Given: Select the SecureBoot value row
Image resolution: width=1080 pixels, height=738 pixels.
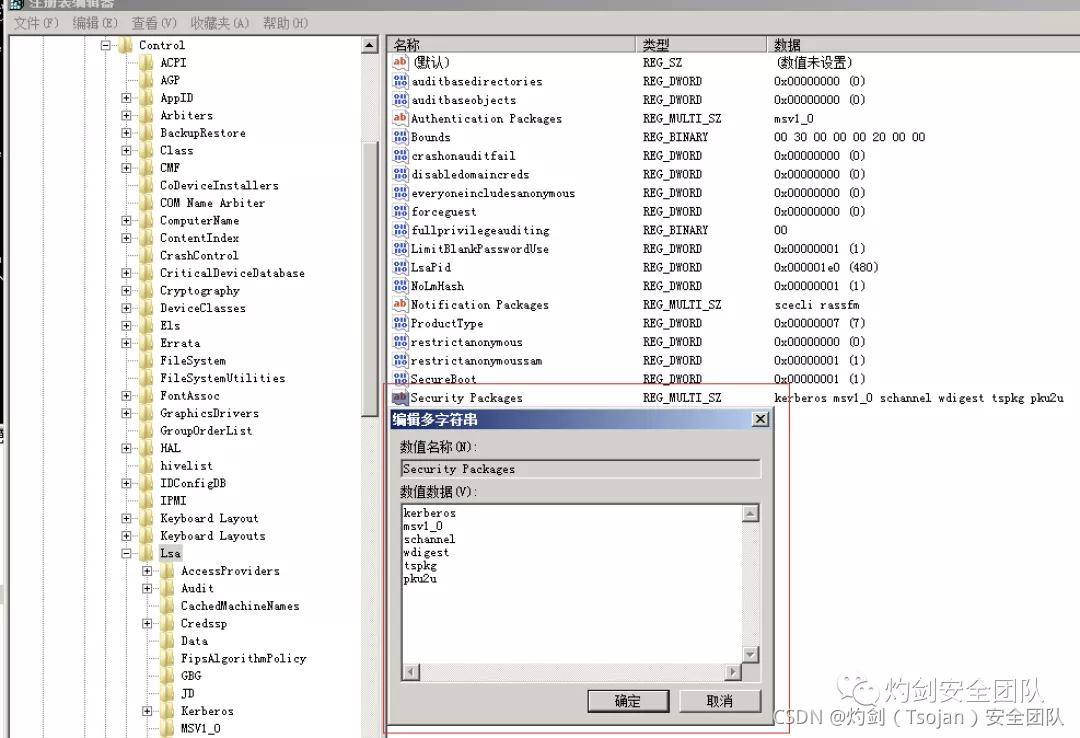Looking at the screenshot, I should point(733,378).
